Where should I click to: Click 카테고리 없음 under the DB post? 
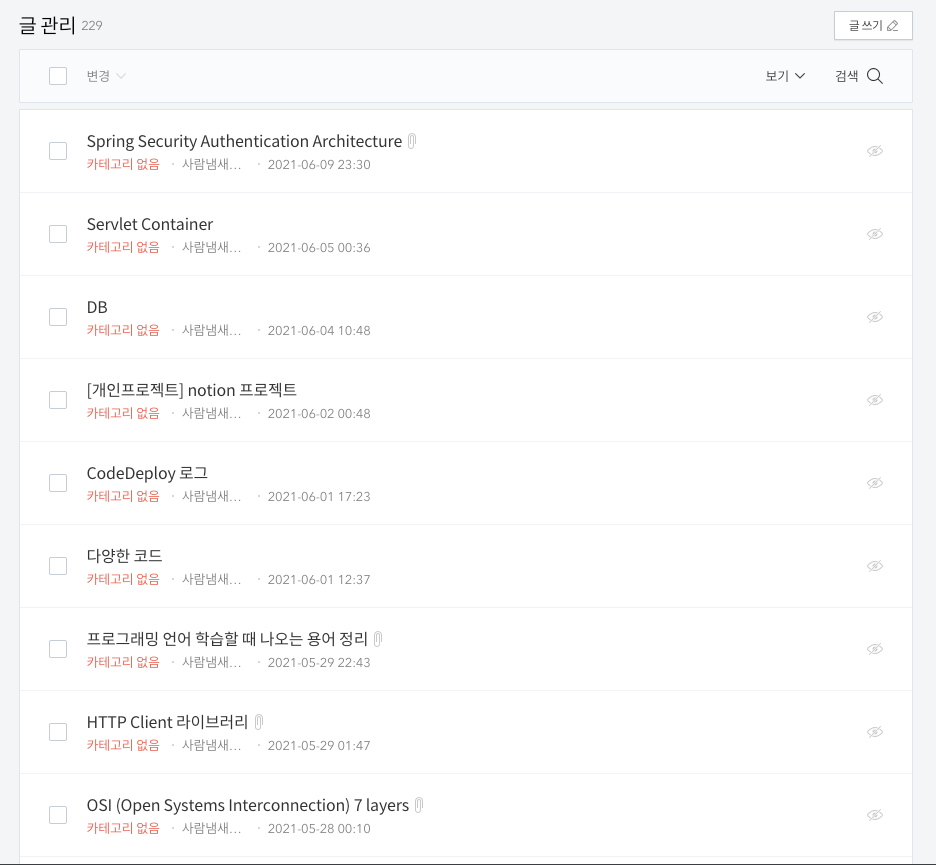123,331
